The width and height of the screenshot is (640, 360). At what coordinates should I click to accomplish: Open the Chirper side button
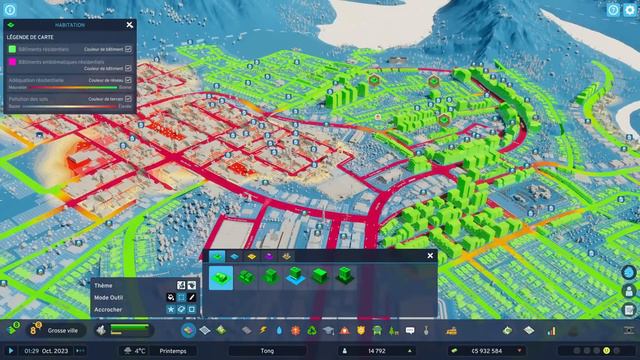(629, 273)
